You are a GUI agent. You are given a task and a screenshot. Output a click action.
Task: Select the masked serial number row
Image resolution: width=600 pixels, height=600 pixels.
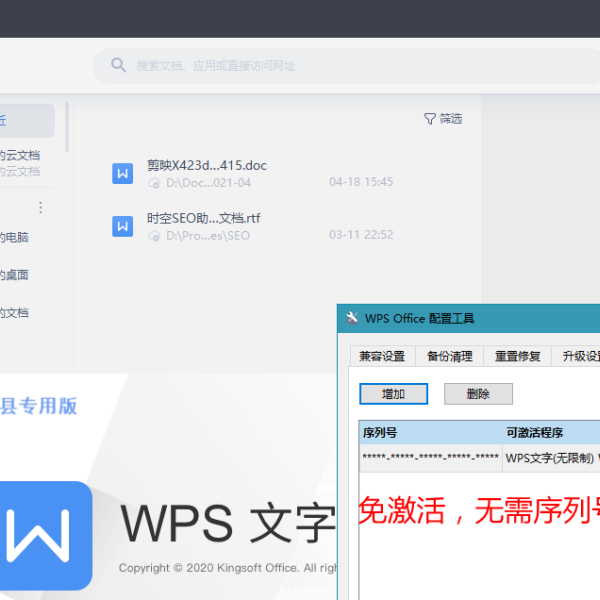pyautogui.click(x=479, y=458)
